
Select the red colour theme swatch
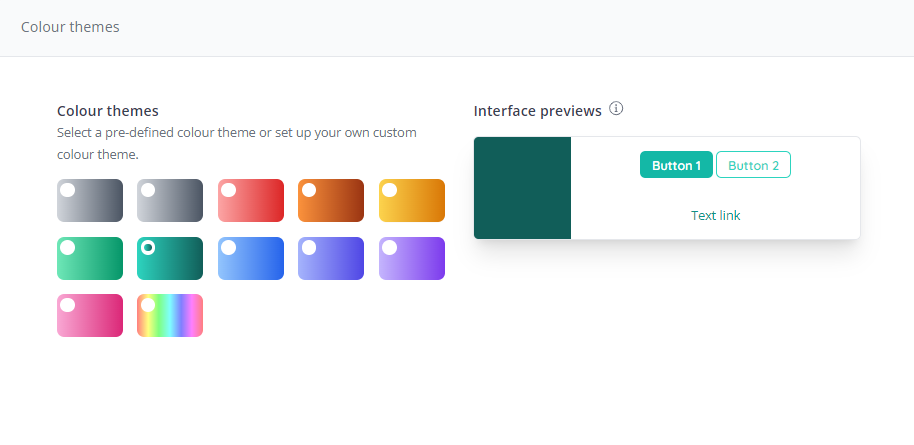click(x=251, y=200)
